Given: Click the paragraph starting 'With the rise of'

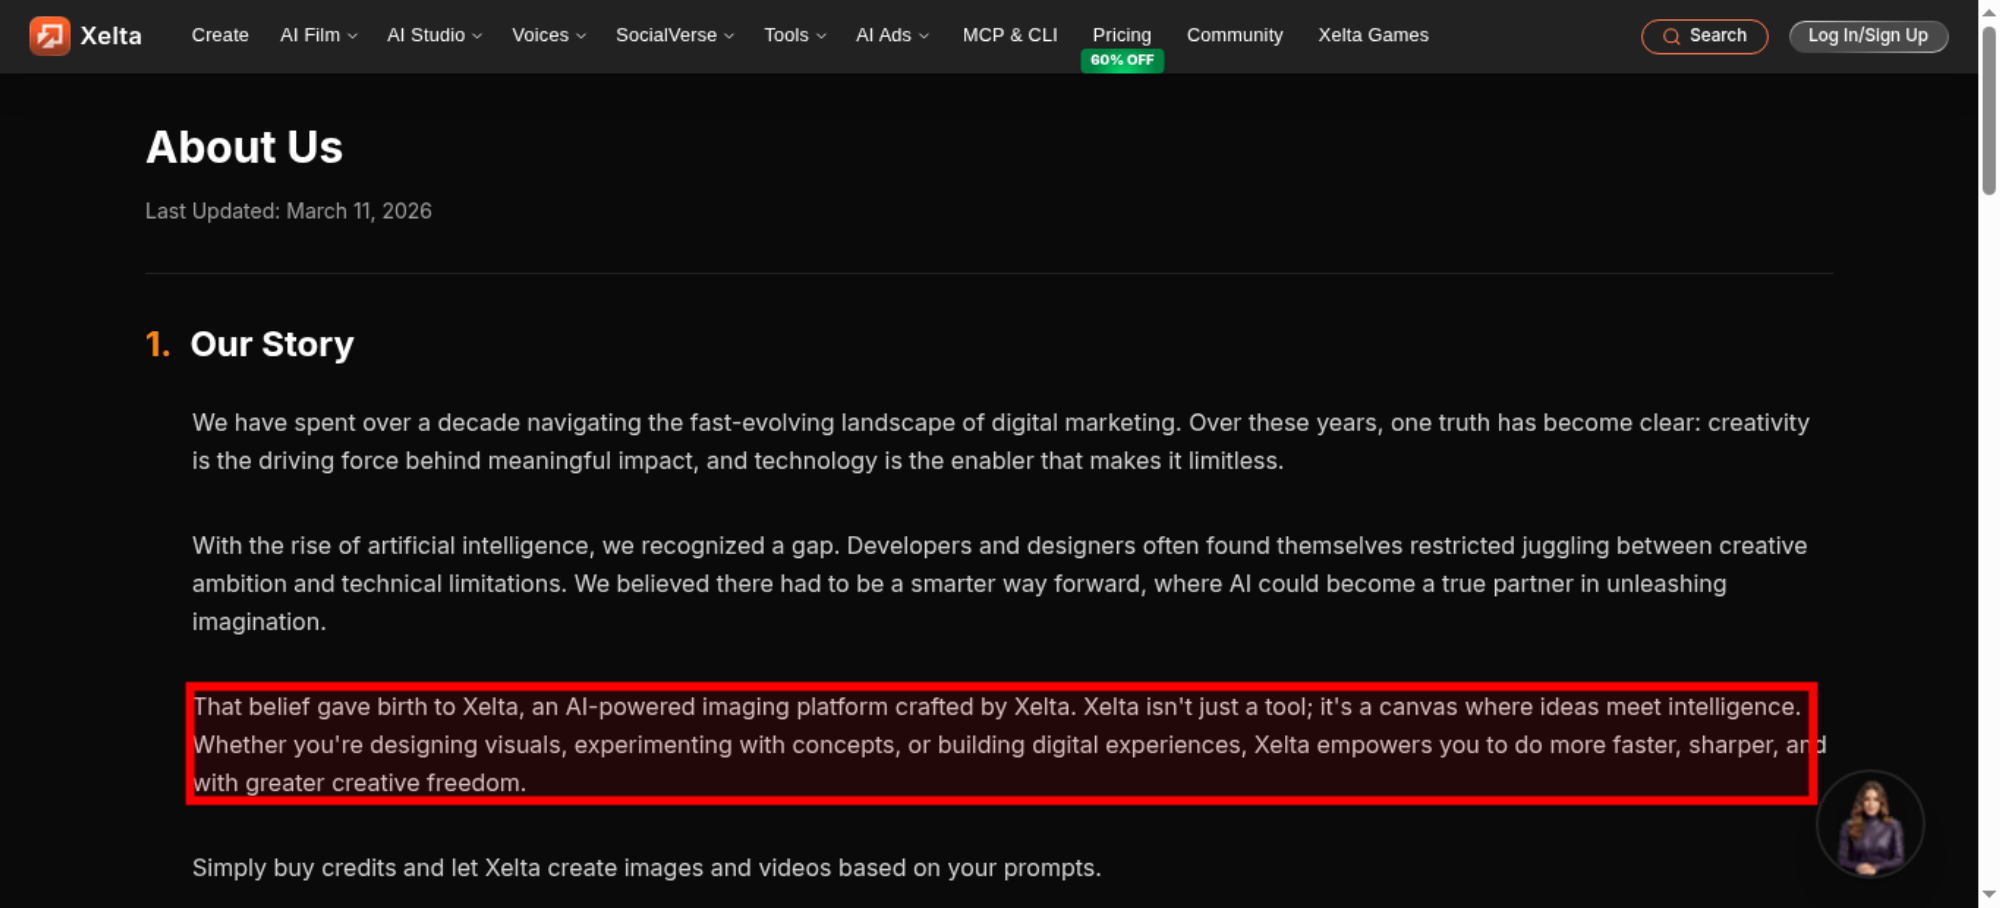Looking at the screenshot, I should coord(1000,584).
